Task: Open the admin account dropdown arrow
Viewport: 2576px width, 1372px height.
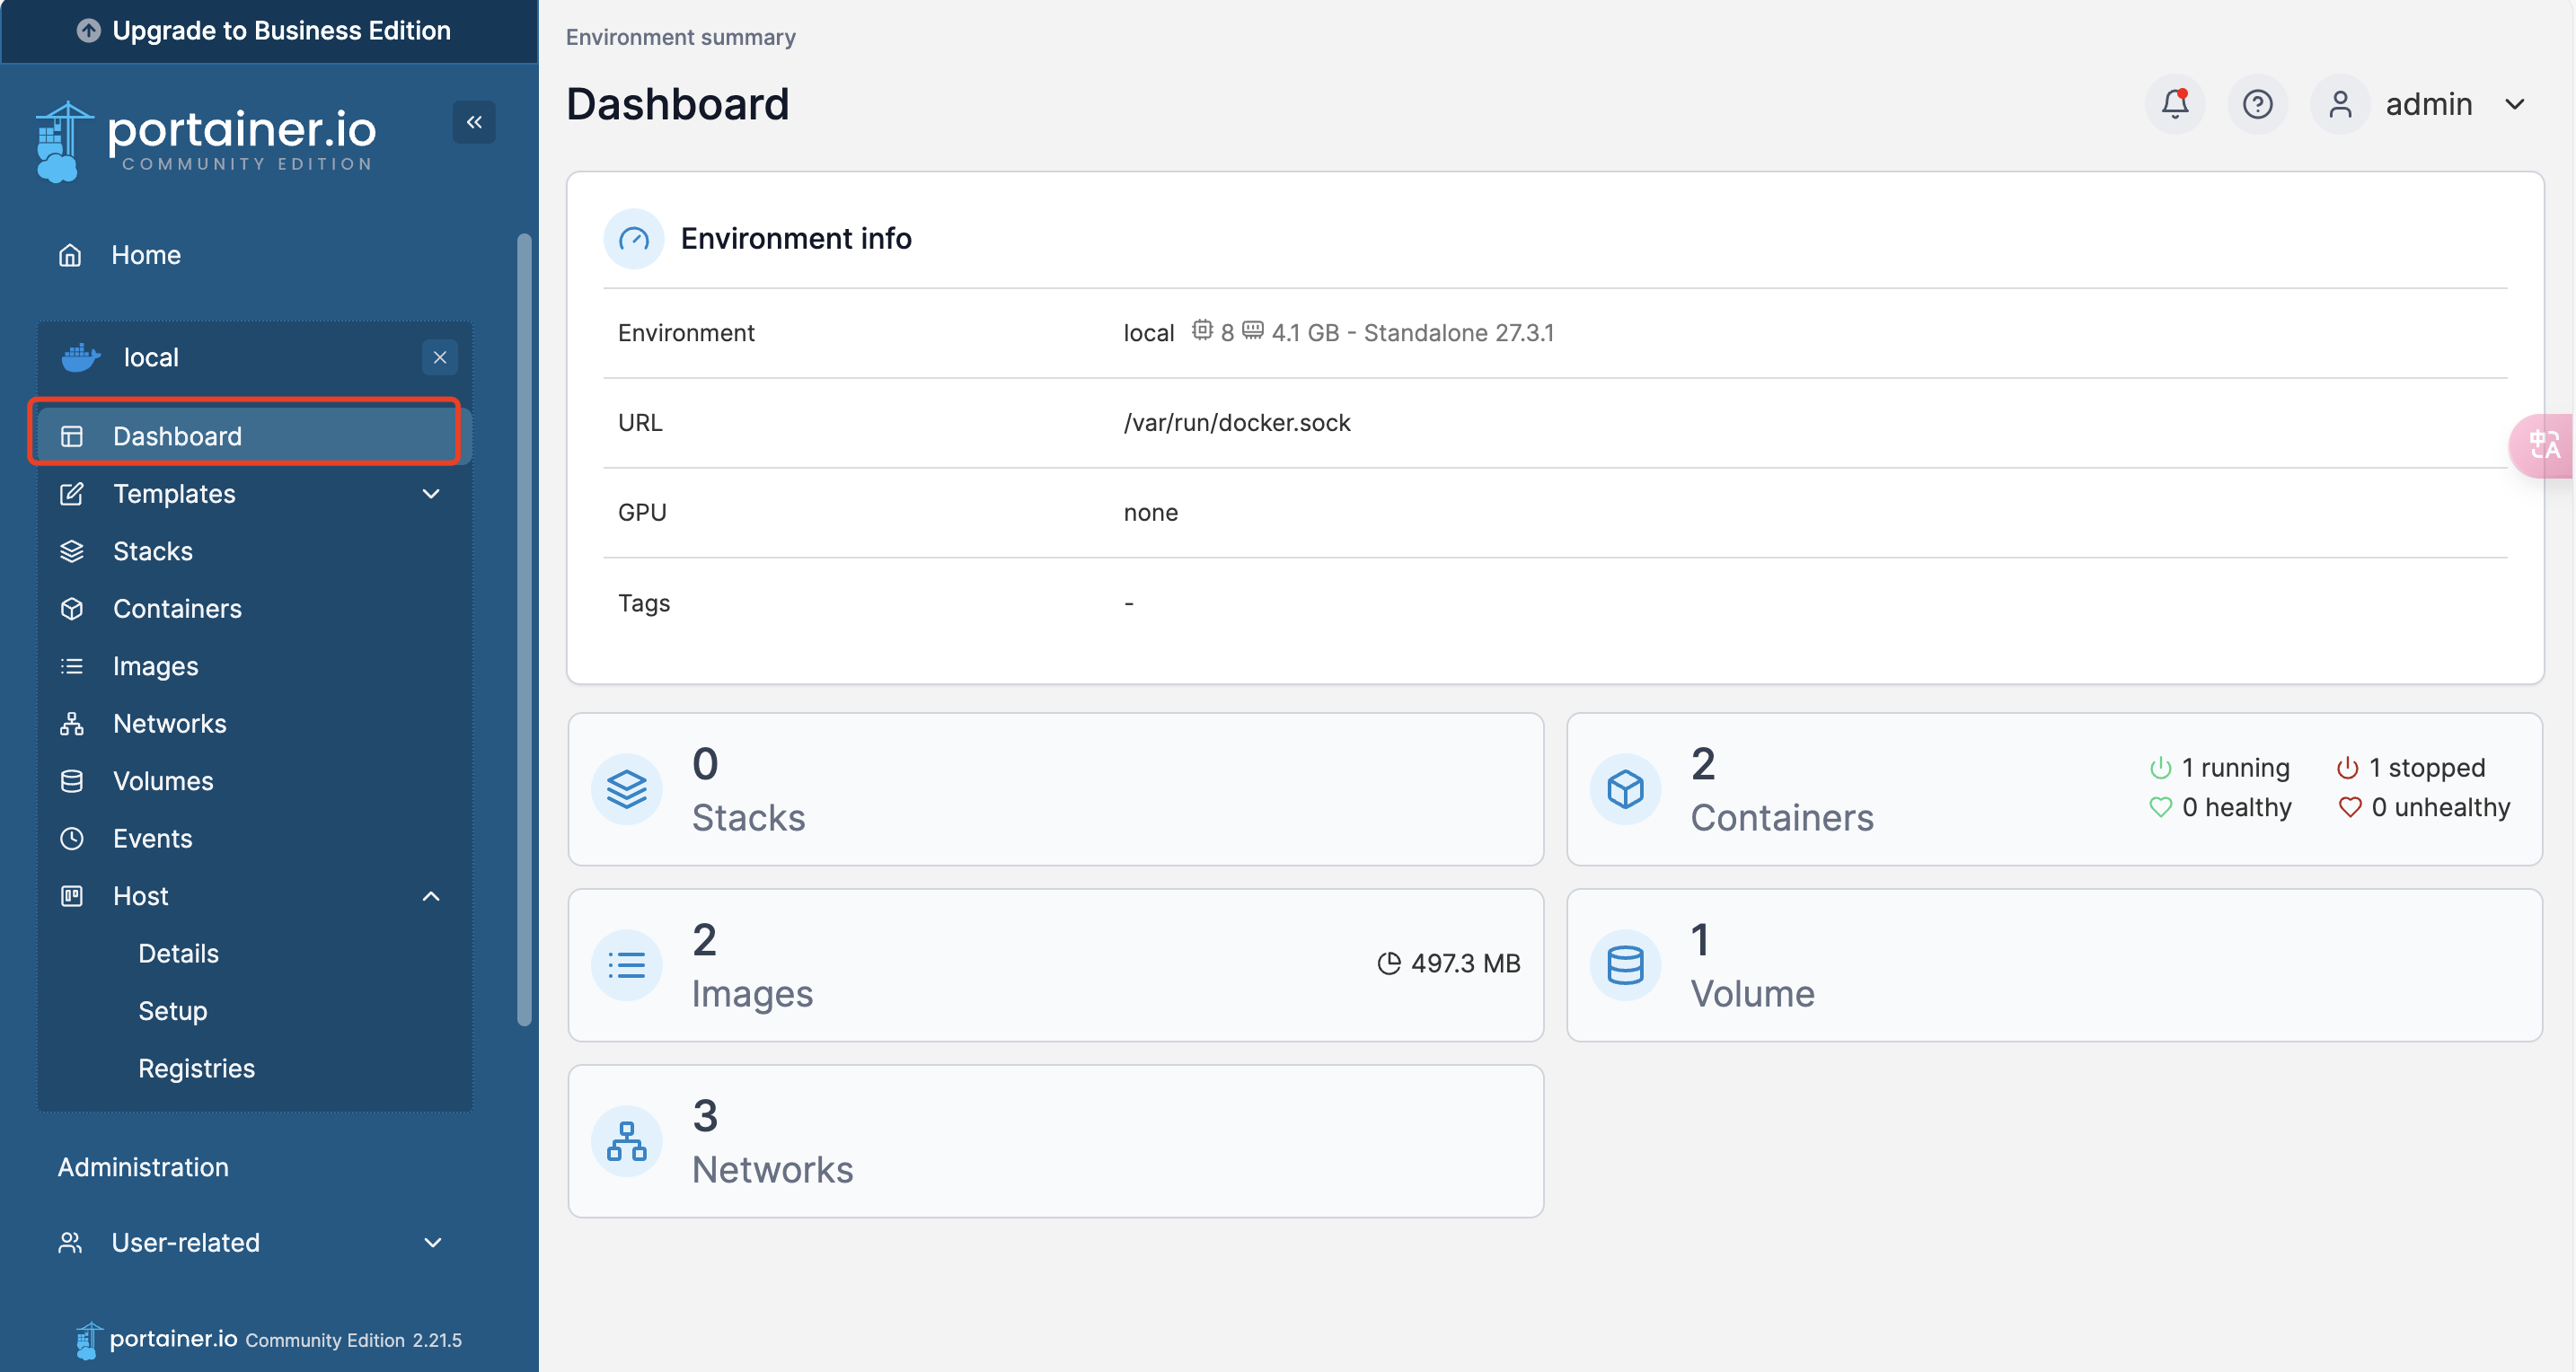Action: click(x=2515, y=104)
